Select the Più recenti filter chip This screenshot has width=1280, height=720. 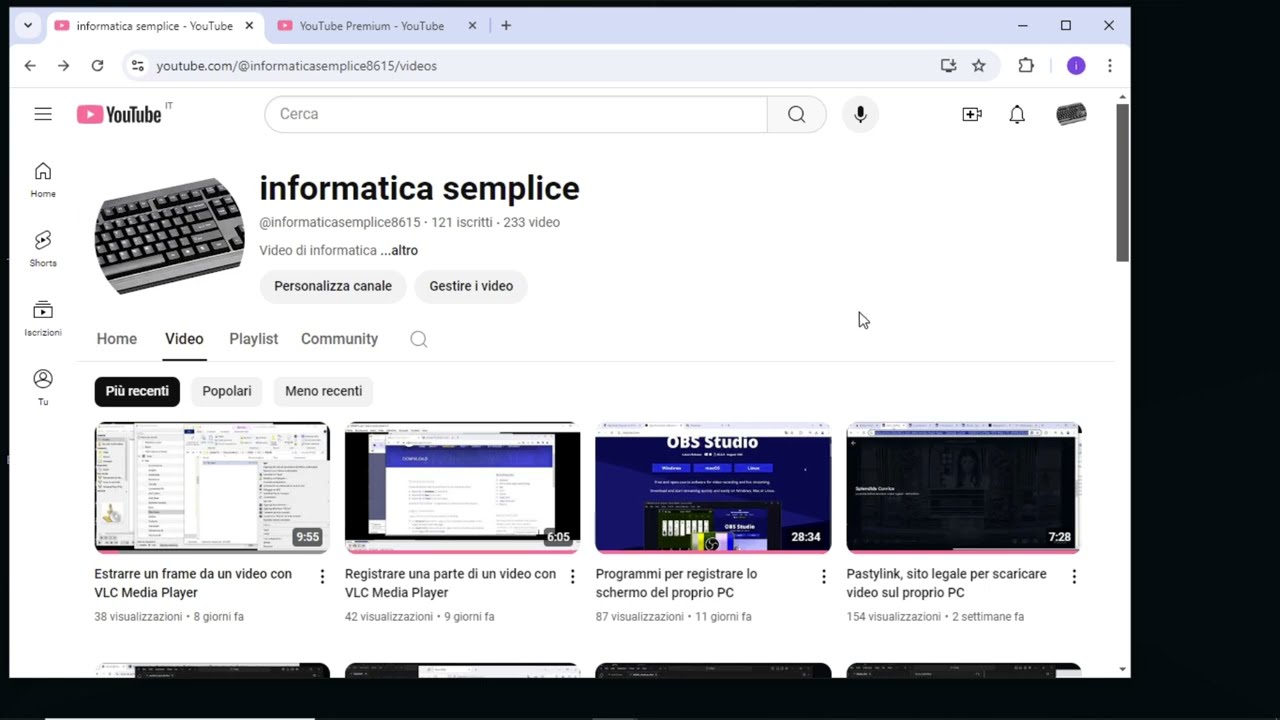(x=137, y=391)
